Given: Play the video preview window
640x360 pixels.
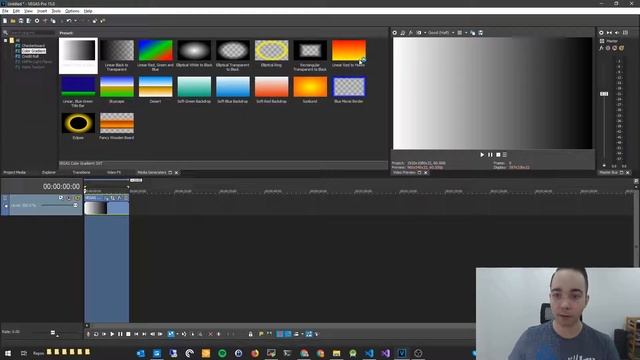Looking at the screenshot, I should pyautogui.click(x=482, y=155).
